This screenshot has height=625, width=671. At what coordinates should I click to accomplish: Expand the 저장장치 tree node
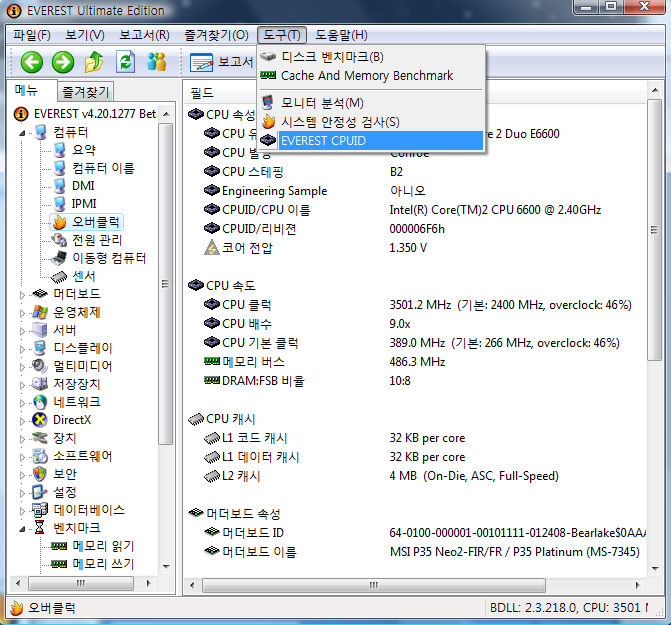pyautogui.click(x=22, y=385)
